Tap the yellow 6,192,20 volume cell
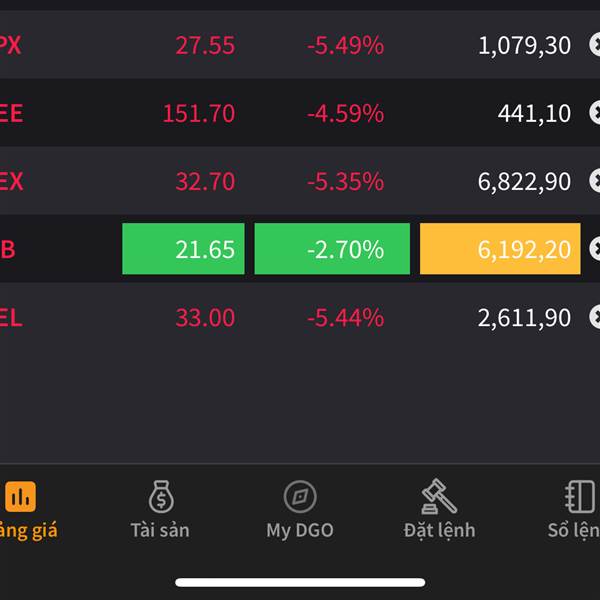The width and height of the screenshot is (600, 600). (500, 249)
